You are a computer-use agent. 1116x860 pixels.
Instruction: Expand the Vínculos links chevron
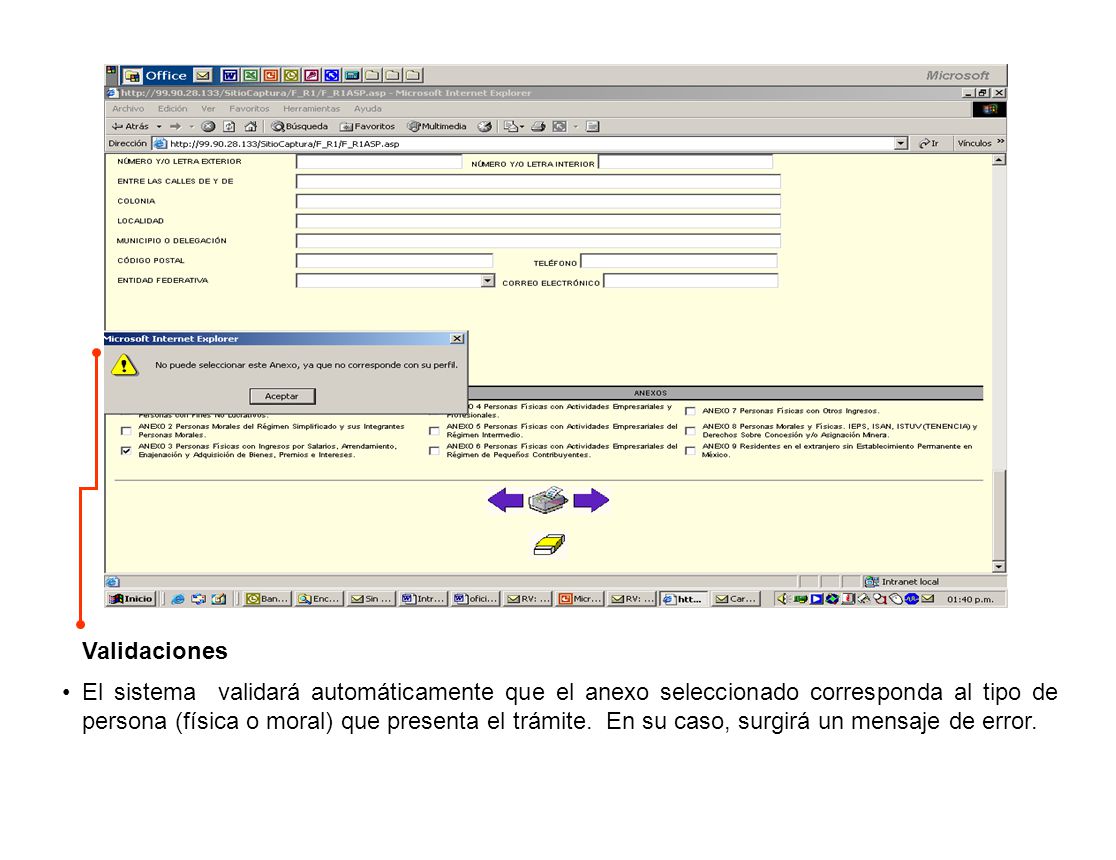(1001, 142)
